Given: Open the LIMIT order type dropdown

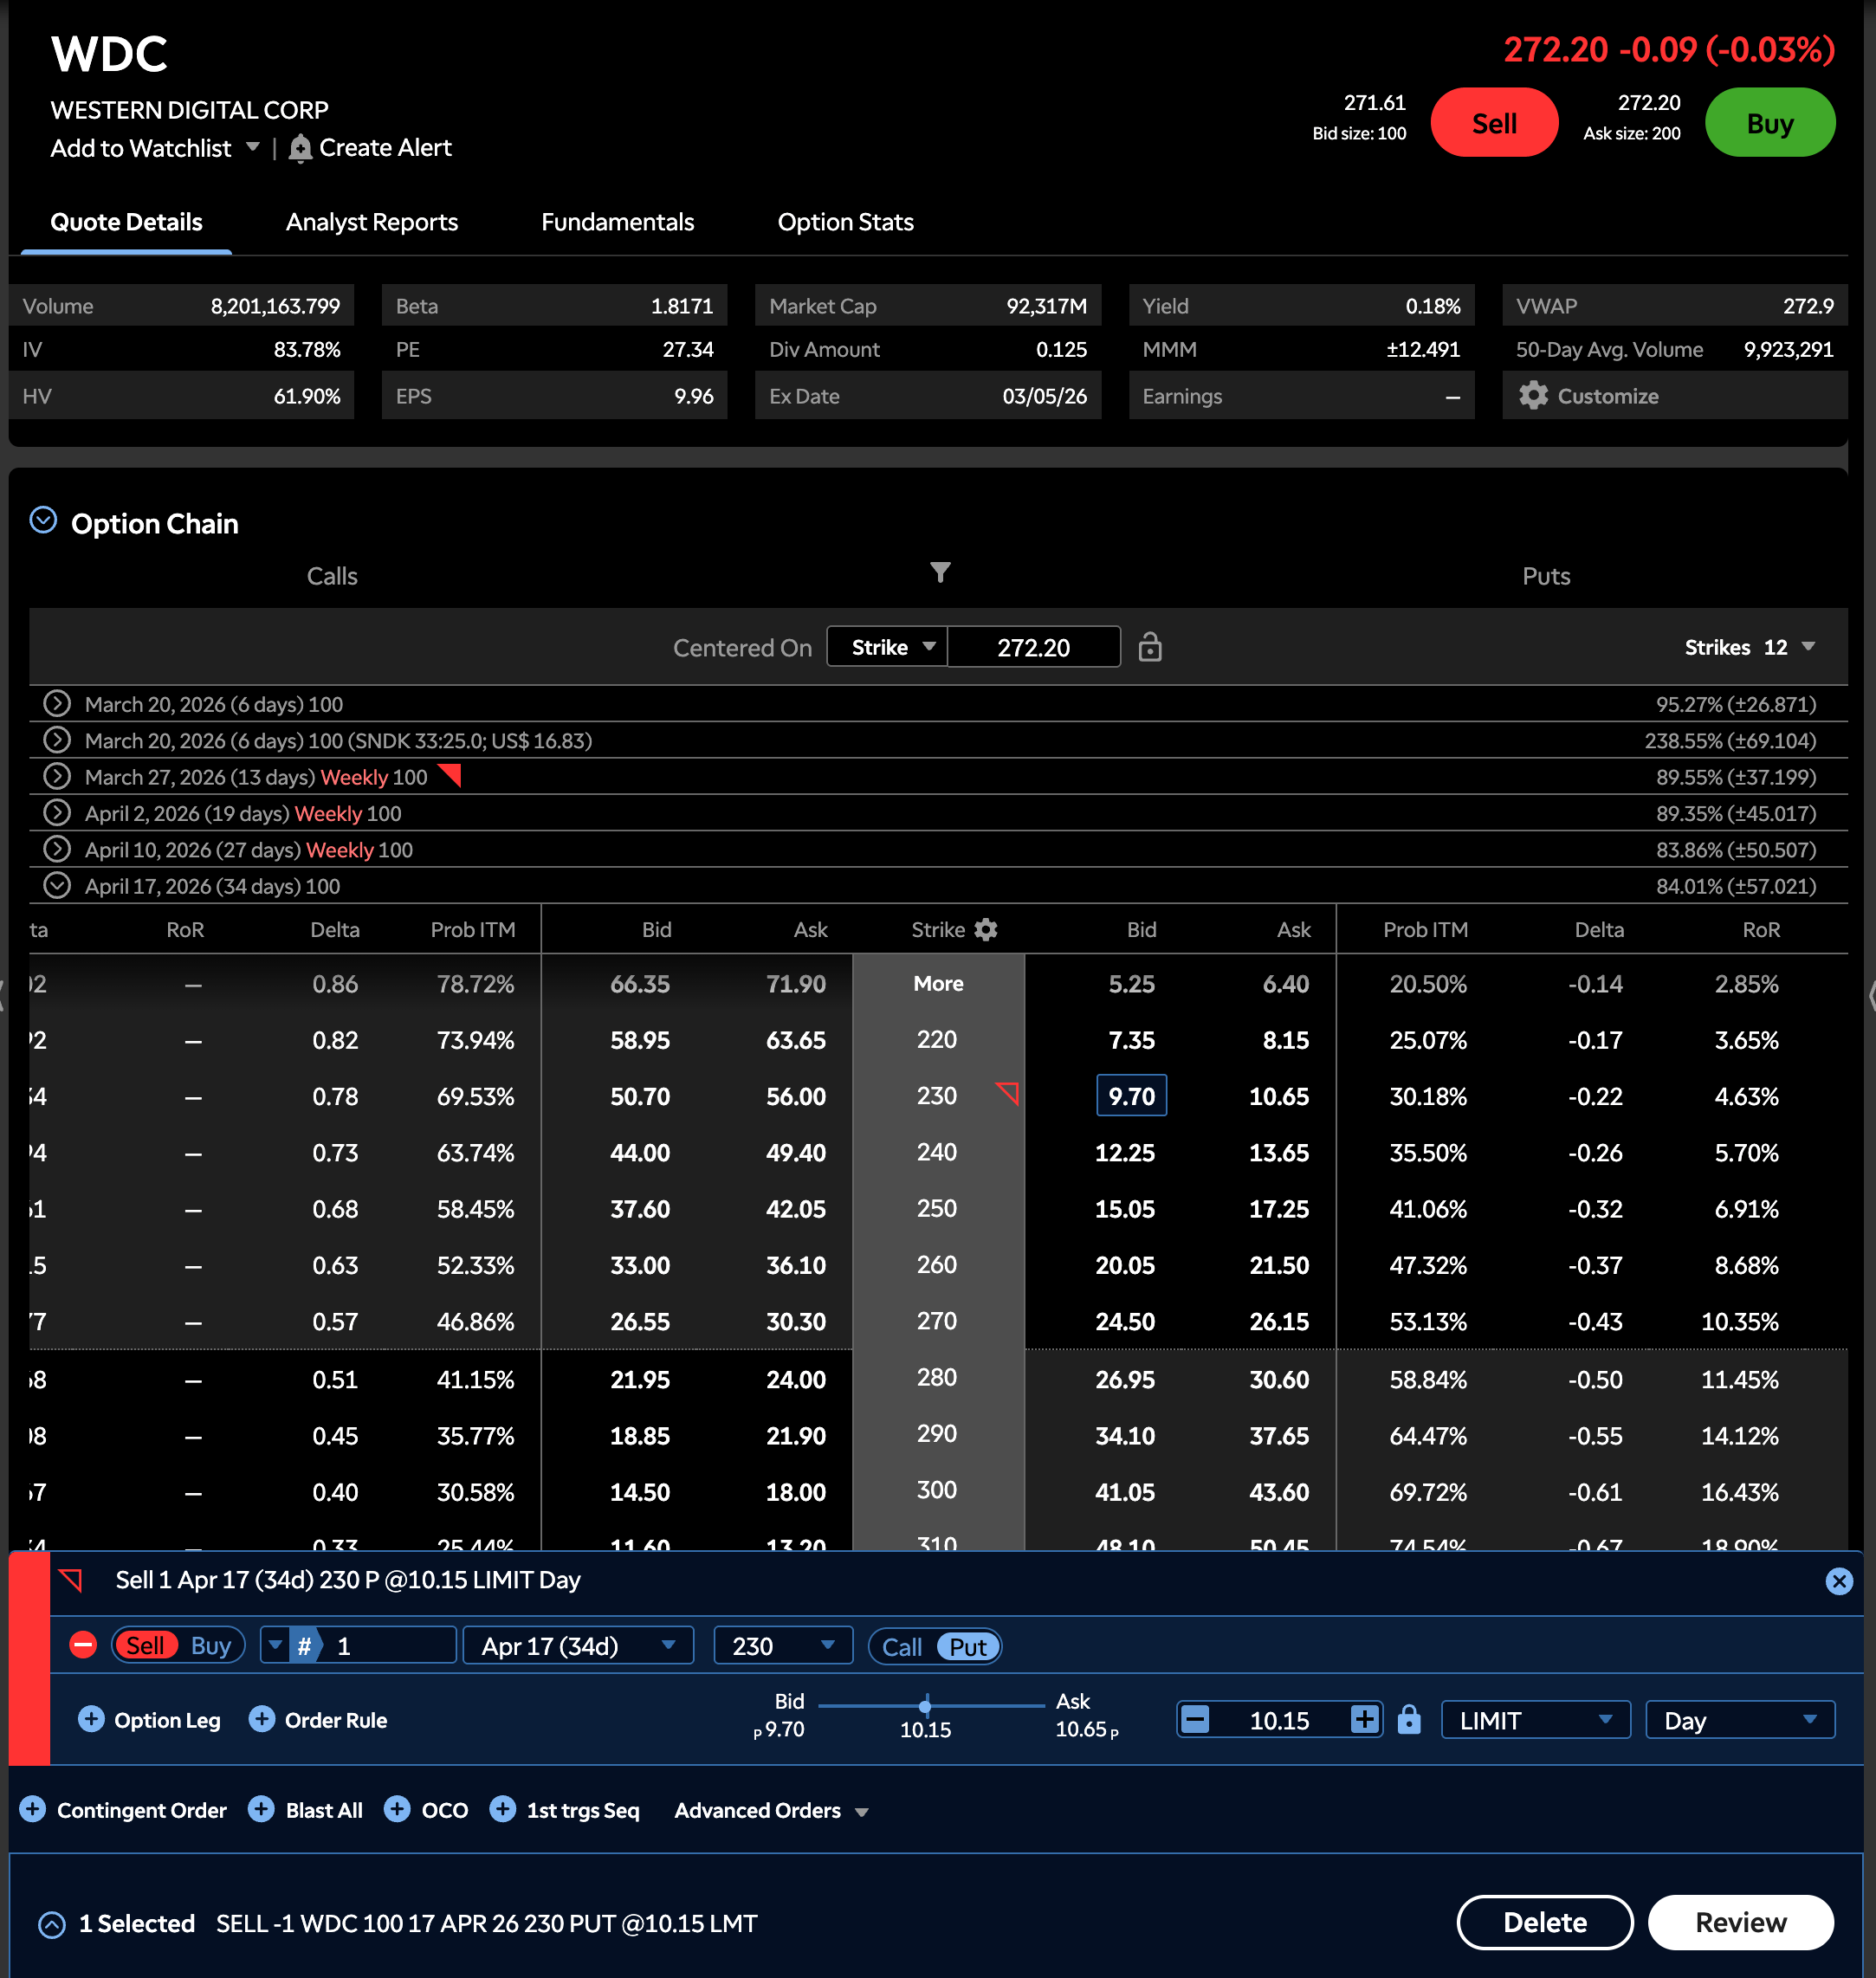Looking at the screenshot, I should (1534, 1719).
